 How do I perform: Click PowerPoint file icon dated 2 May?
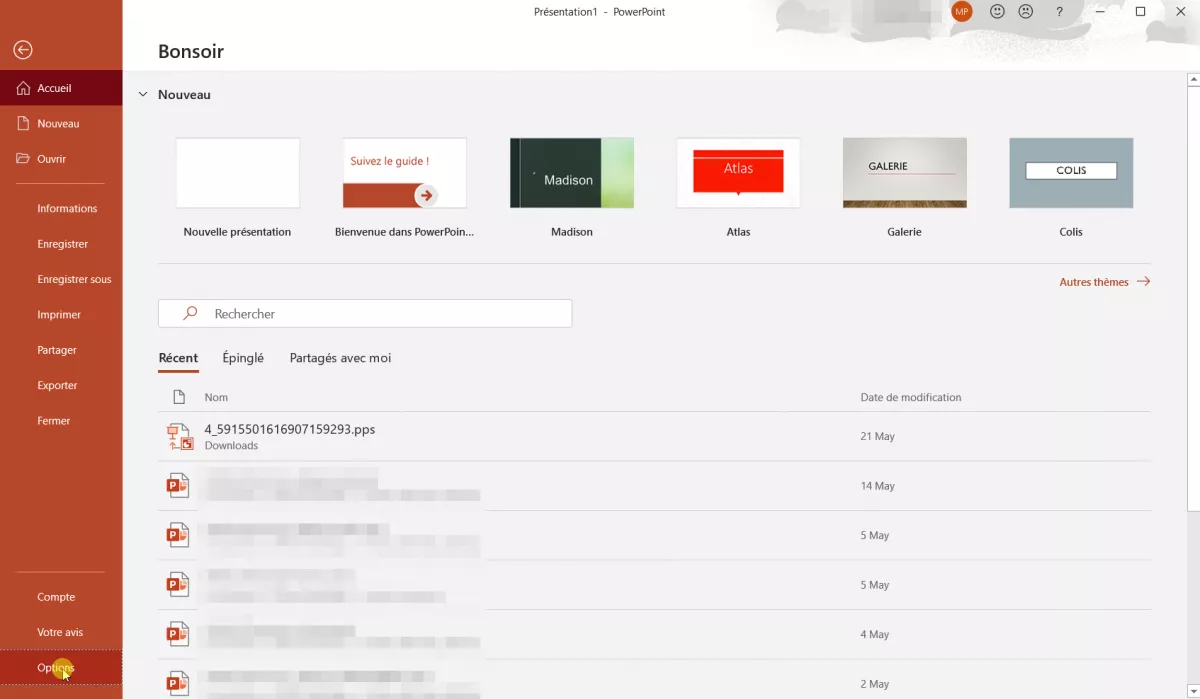178,683
